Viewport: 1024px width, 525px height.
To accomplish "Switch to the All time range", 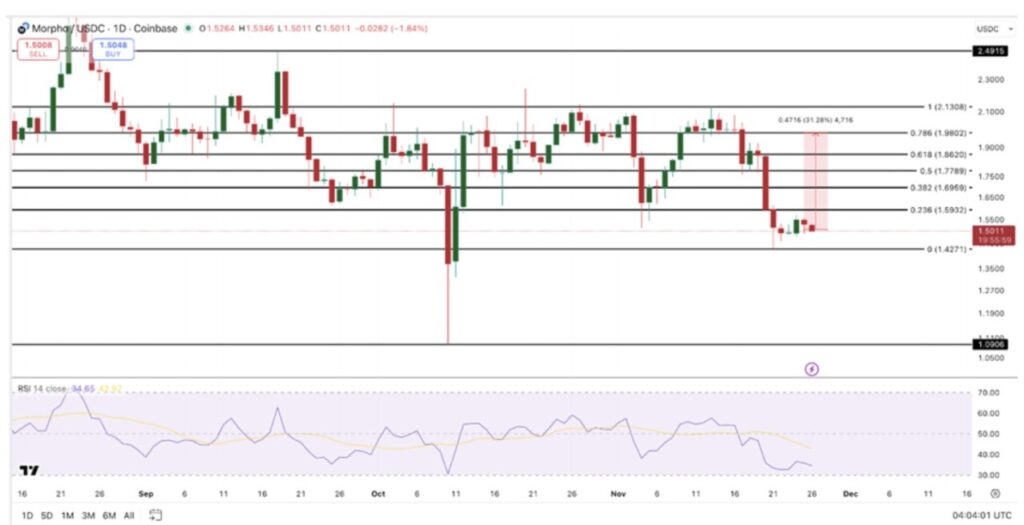I will click(129, 515).
